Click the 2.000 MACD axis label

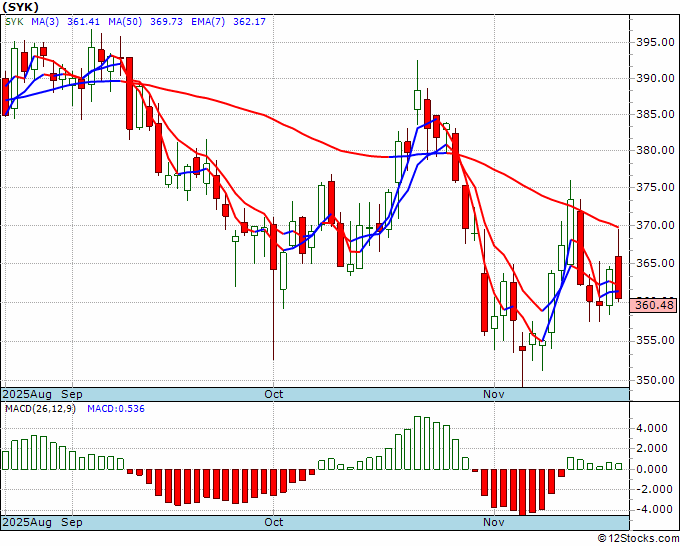(652, 448)
